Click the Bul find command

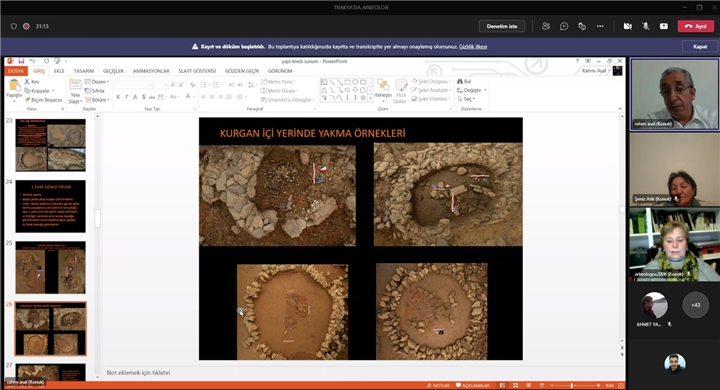pos(464,81)
